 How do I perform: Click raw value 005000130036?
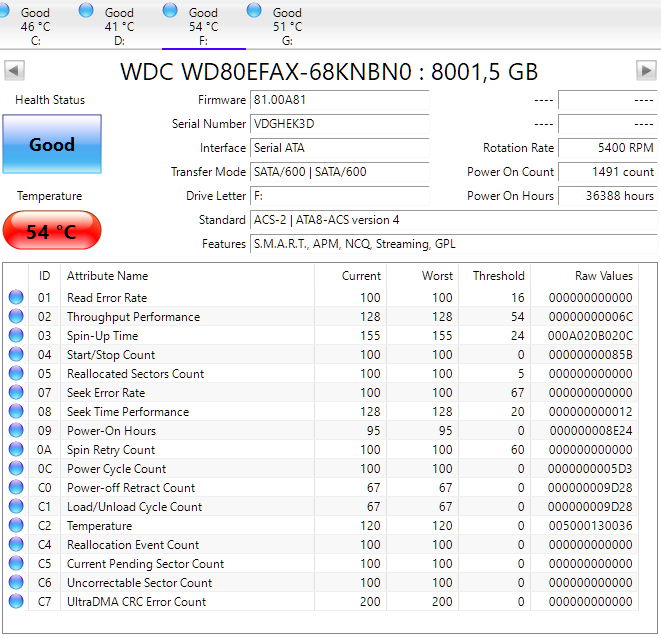[590, 526]
